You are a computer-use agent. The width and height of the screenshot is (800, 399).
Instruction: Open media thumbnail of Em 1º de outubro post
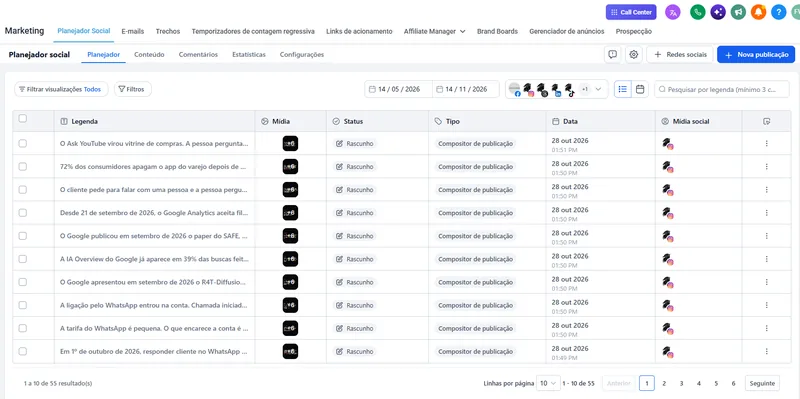coord(290,351)
